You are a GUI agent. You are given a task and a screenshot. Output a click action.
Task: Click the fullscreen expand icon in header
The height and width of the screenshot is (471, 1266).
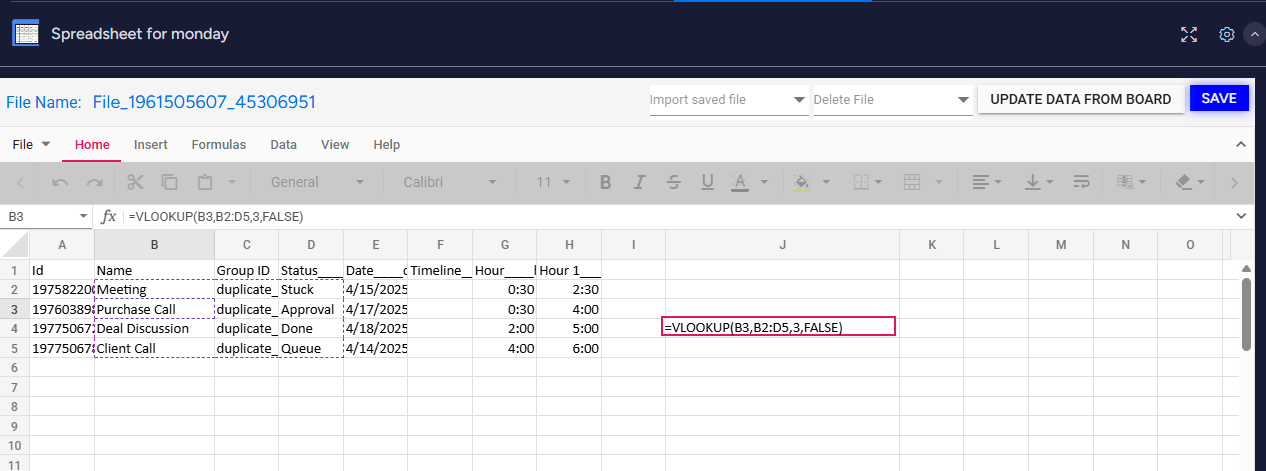[1189, 34]
